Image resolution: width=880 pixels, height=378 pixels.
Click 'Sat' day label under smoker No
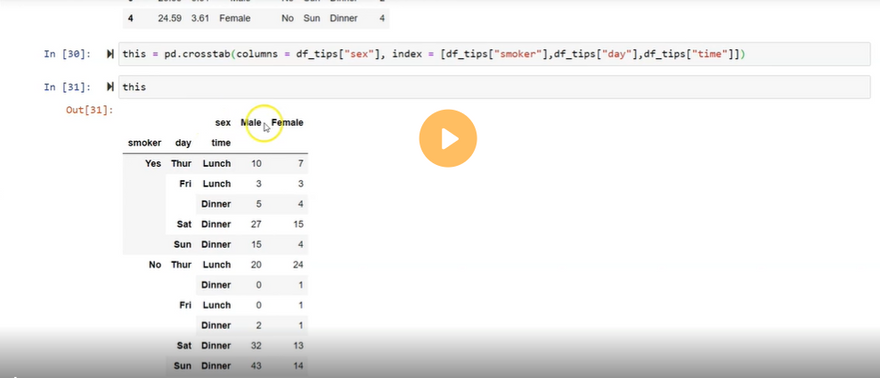pyautogui.click(x=184, y=345)
